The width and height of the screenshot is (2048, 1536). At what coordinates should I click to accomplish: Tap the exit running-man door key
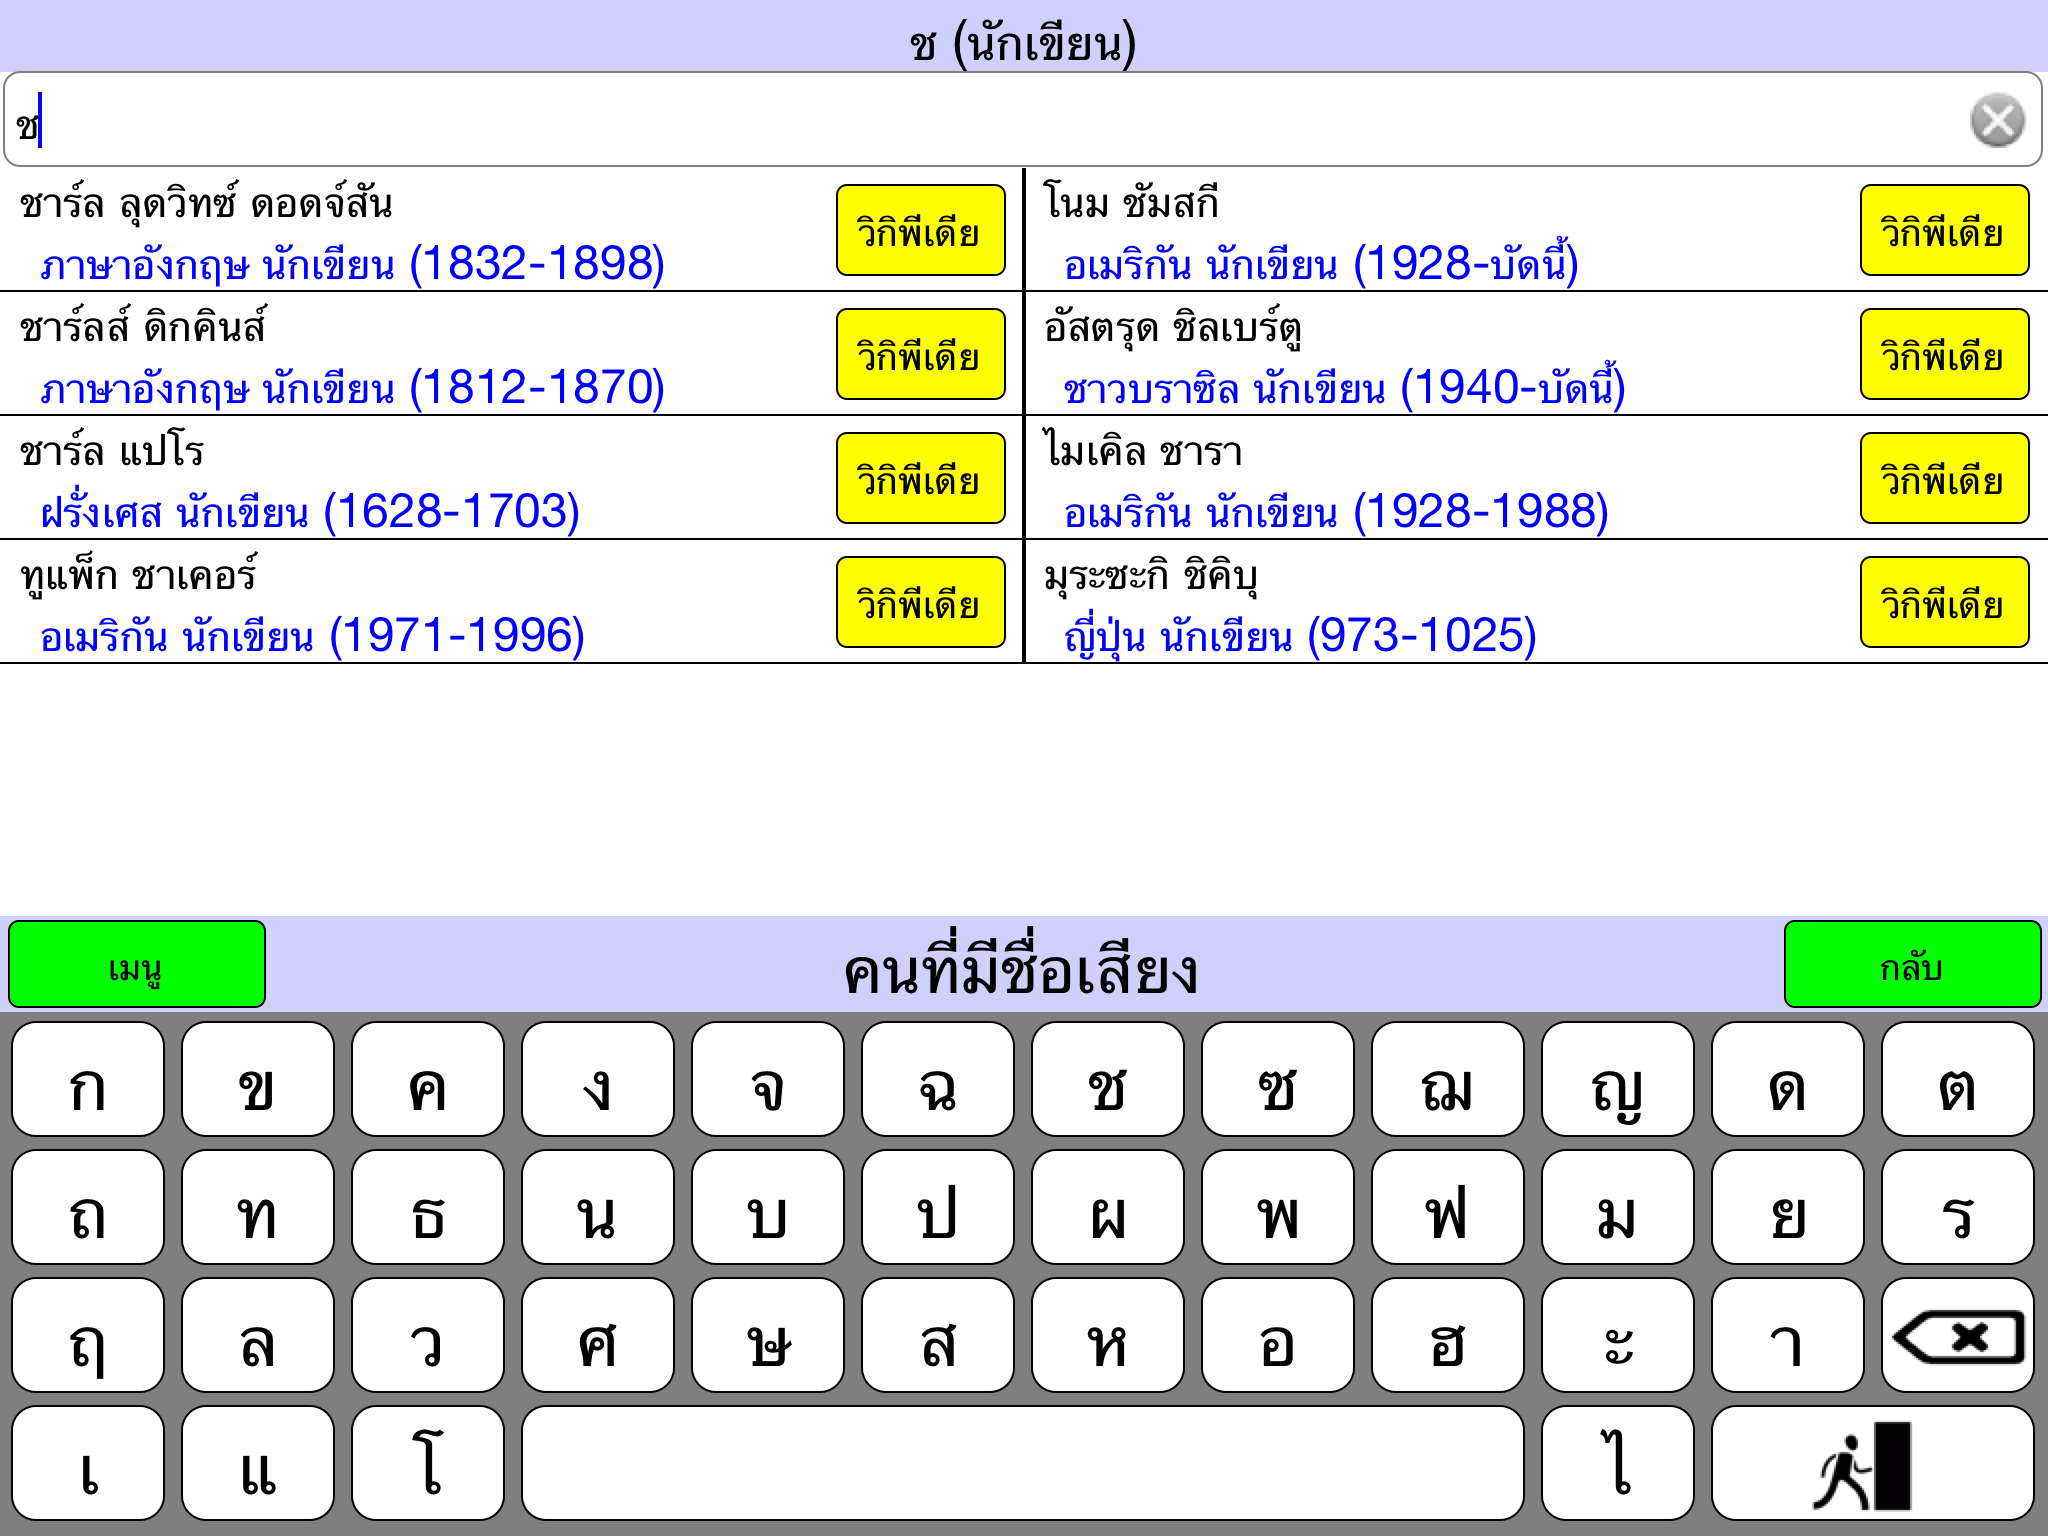1872,1463
